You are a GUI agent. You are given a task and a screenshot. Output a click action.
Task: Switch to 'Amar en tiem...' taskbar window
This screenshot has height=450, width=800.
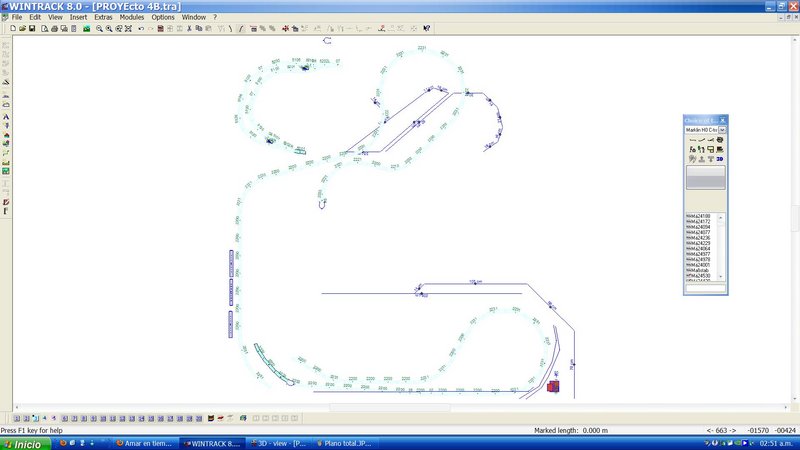[x=144, y=443]
